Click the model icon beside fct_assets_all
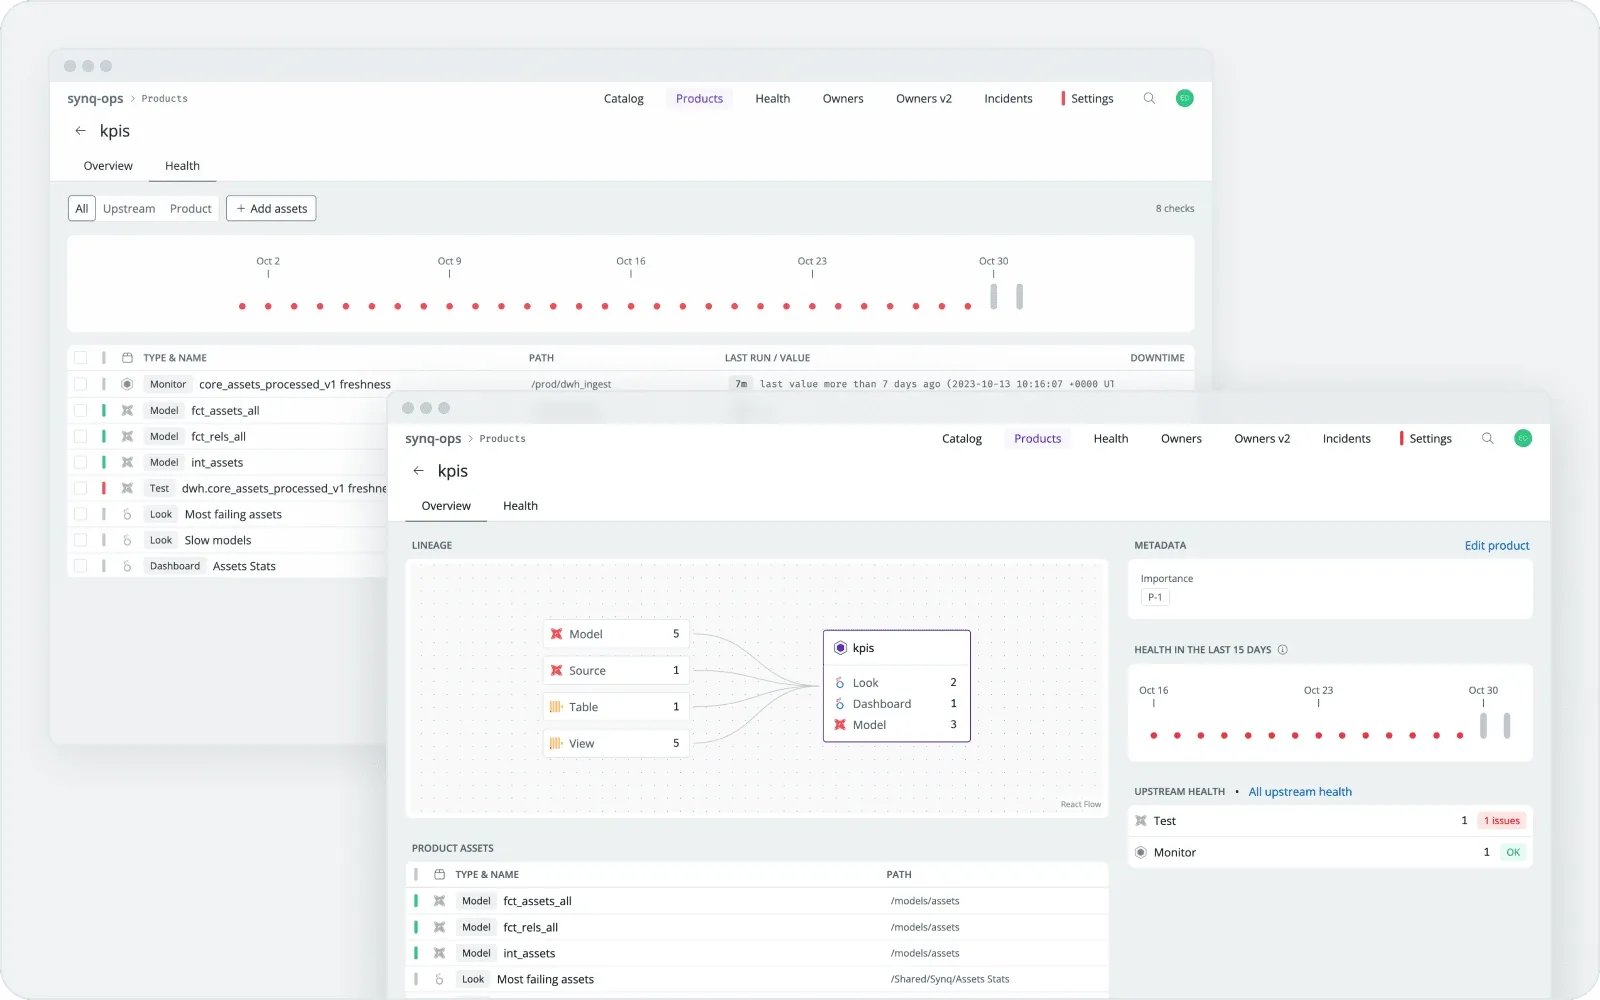Screen dimensions: 1600x1000 pos(127,410)
